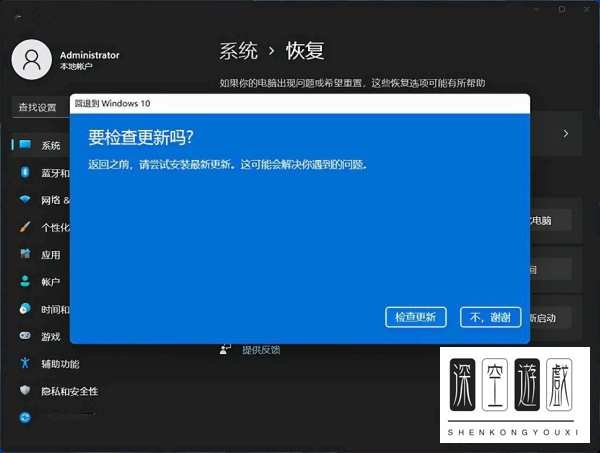Click the 帐户 person icon in sidebar
Image resolution: width=600 pixels, height=453 pixels.
(25, 281)
